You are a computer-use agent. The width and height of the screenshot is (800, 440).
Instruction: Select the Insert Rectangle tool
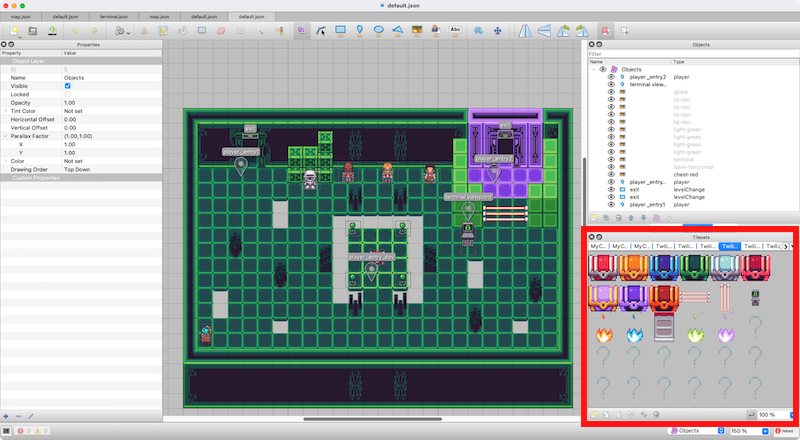tap(340, 31)
